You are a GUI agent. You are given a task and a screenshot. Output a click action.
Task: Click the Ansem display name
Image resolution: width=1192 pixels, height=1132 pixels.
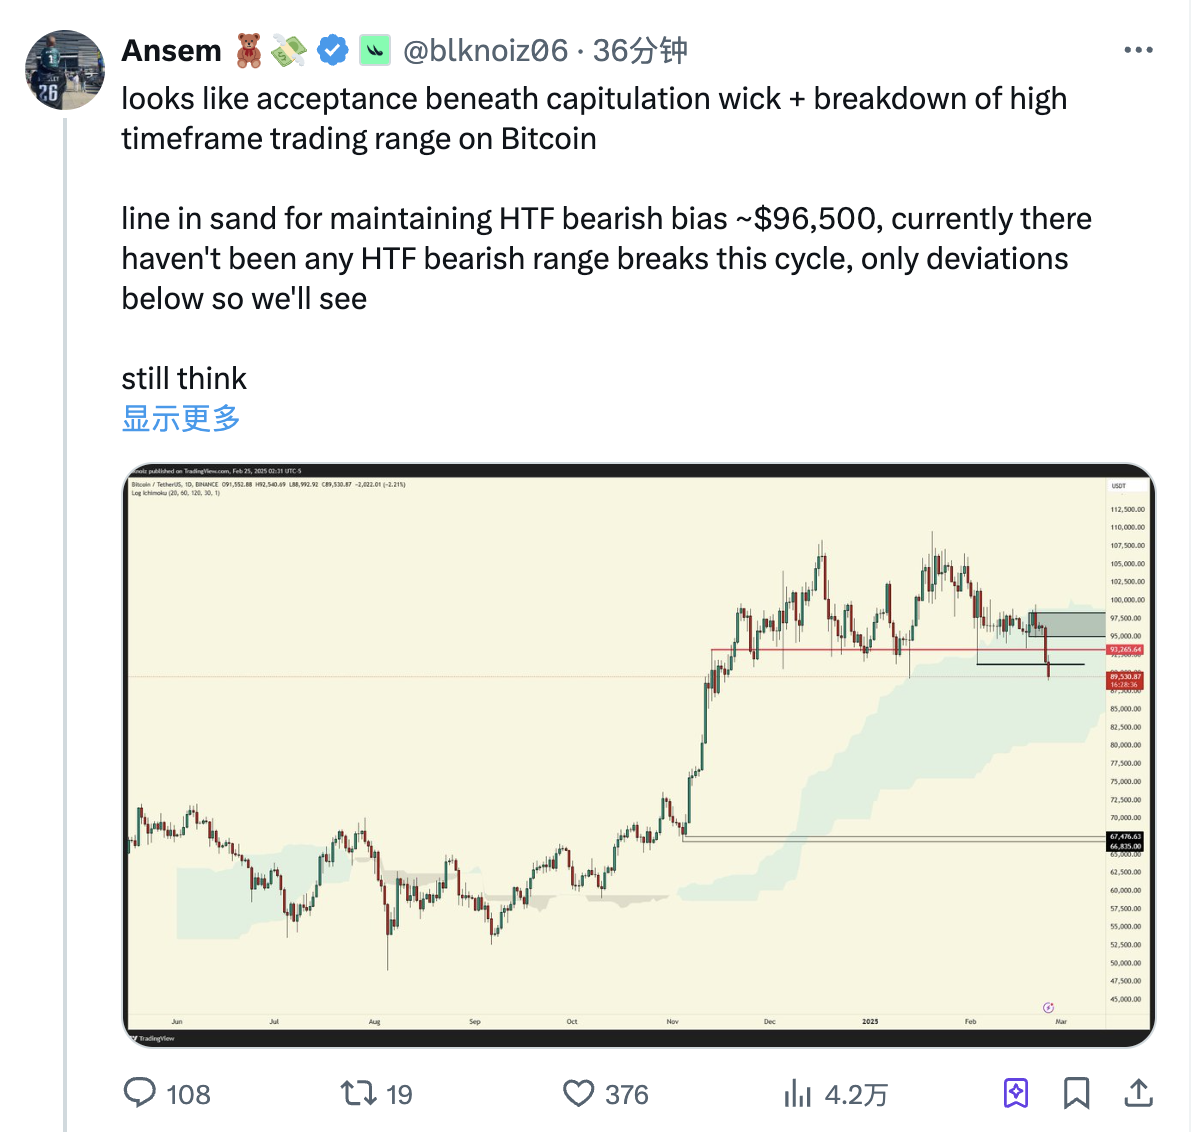[x=171, y=49]
